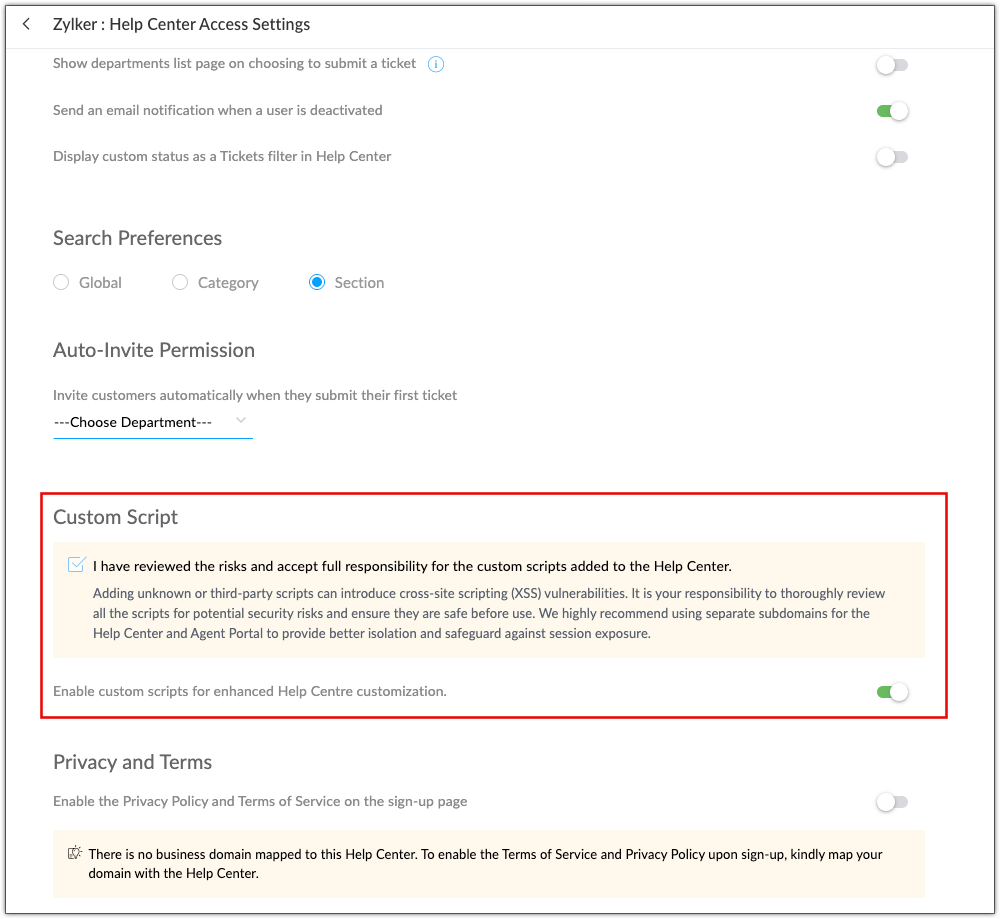
Task: Click the Privacy and Terms heading
Action: 132,762
